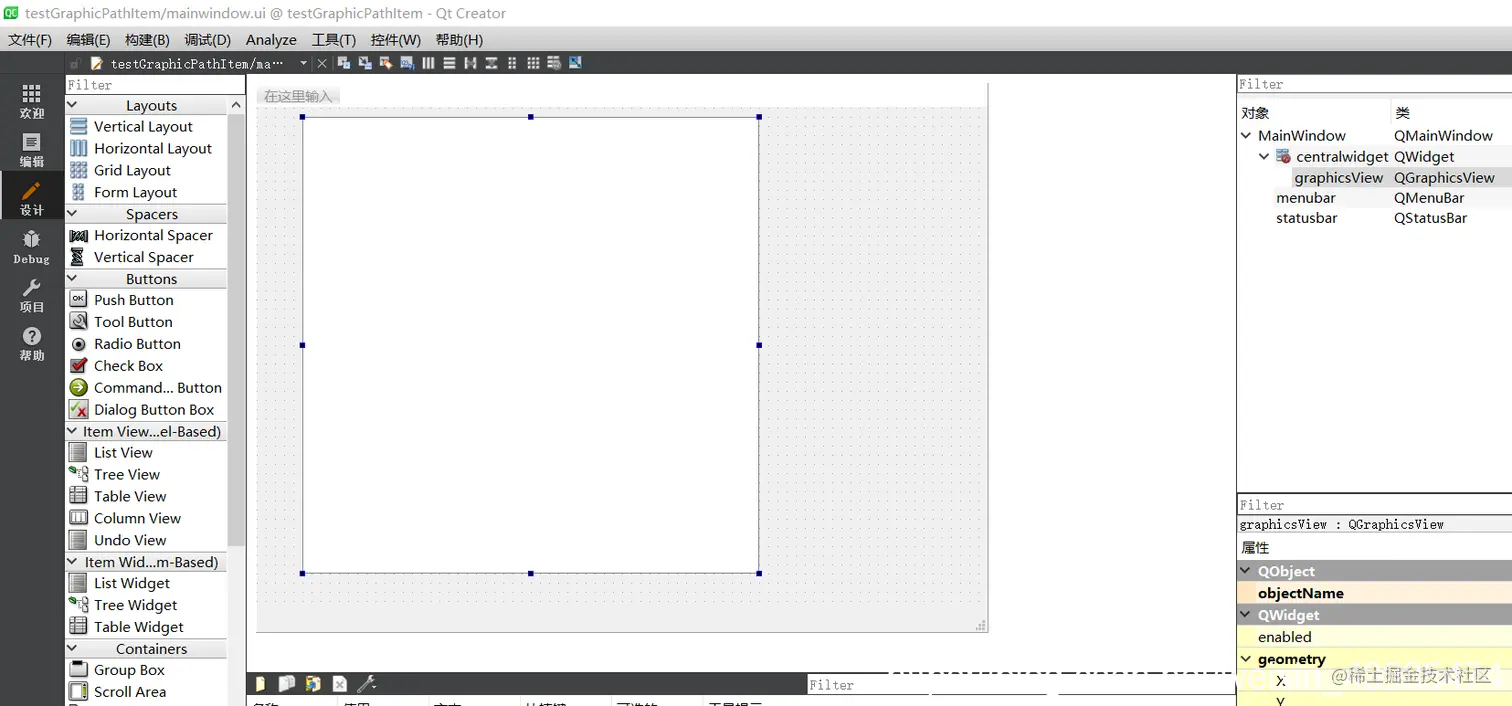The image size is (1512, 706).
Task: Open the 构建(B) build menu
Action: [x=147, y=40]
